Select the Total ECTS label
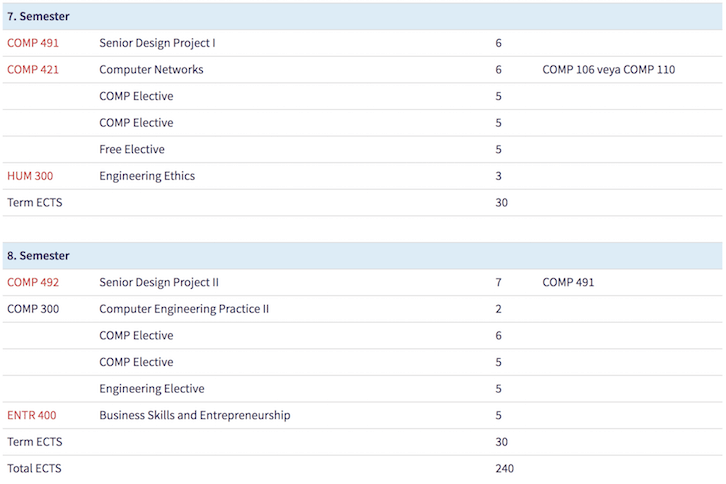 pos(34,468)
